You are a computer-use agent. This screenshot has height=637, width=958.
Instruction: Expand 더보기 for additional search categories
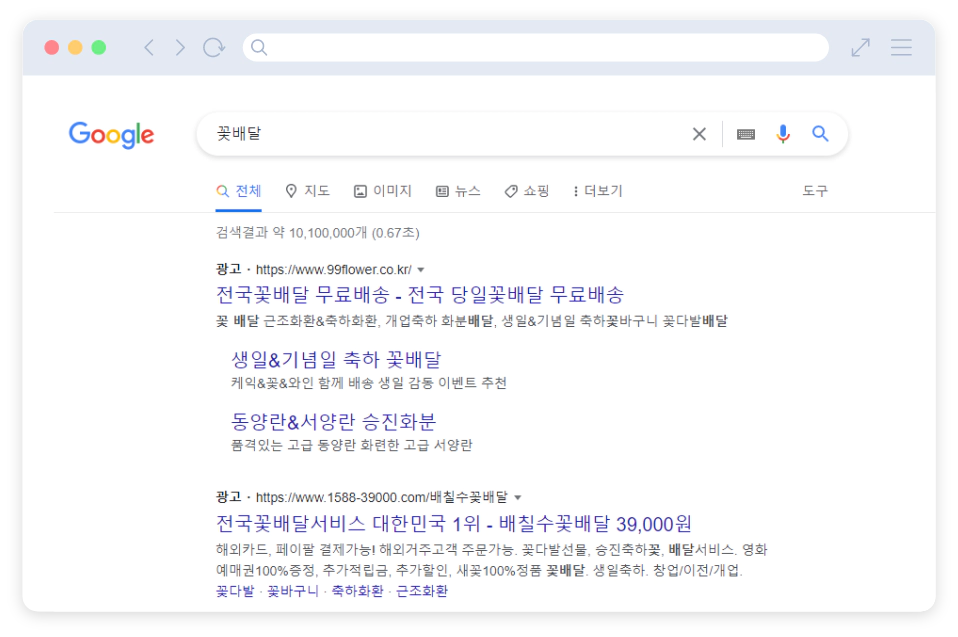click(598, 190)
